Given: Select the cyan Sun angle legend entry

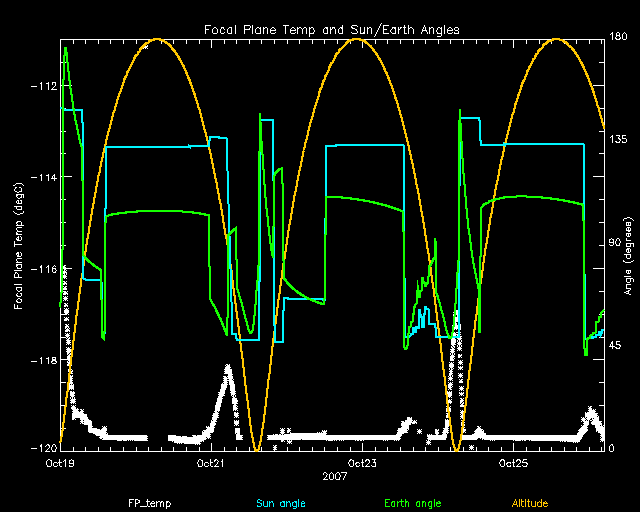Looking at the screenshot, I should pos(279,502).
